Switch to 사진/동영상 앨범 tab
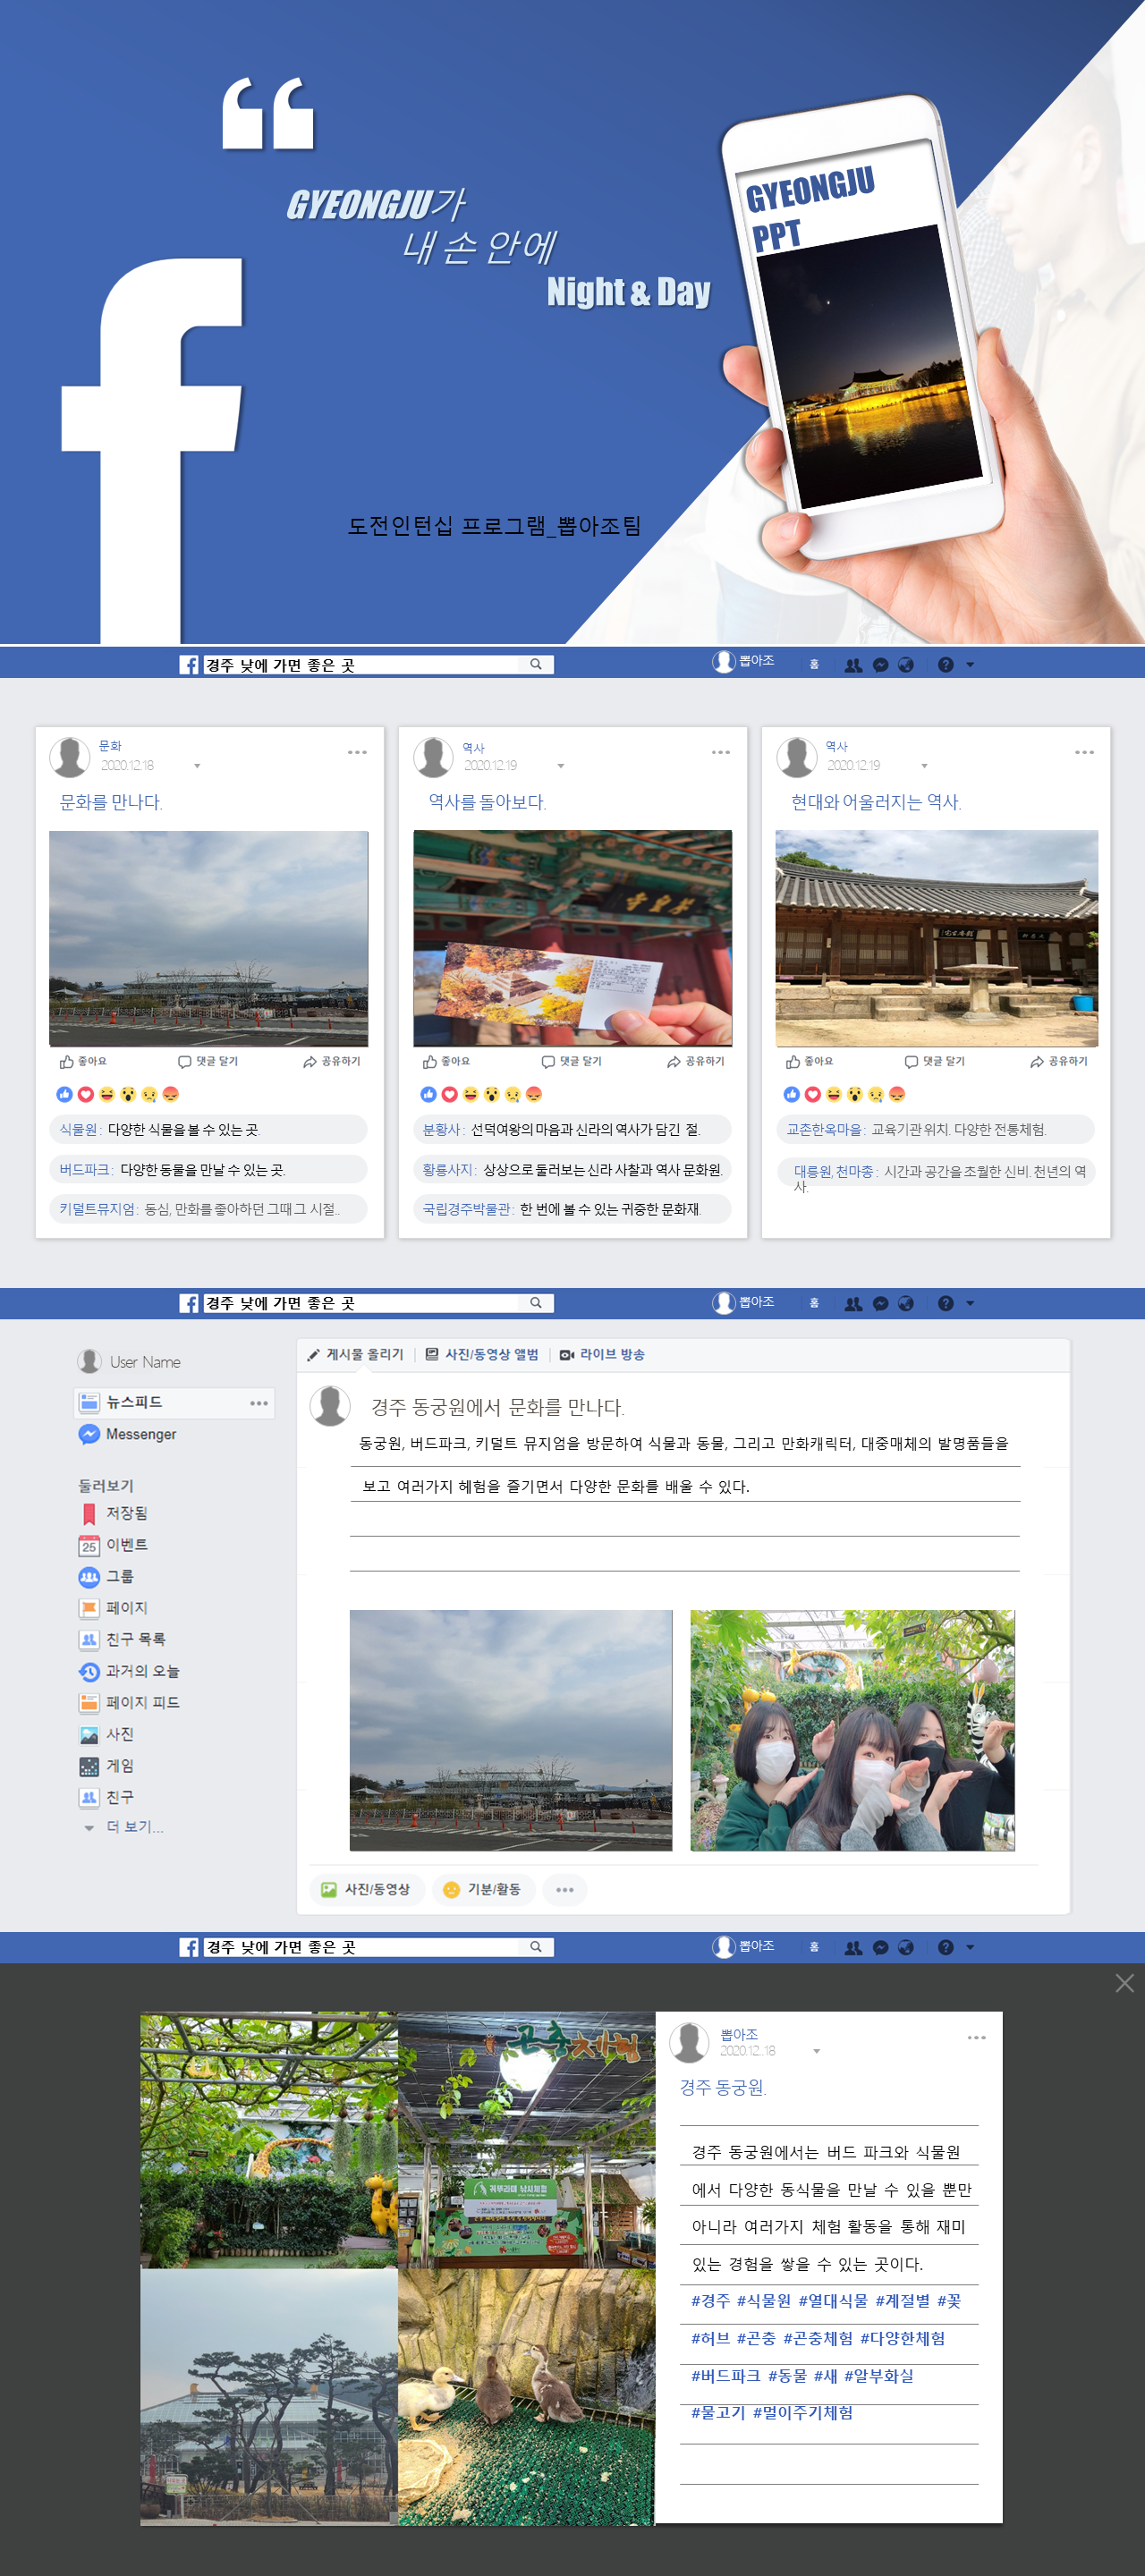This screenshot has height=2576, width=1145. click(482, 1354)
